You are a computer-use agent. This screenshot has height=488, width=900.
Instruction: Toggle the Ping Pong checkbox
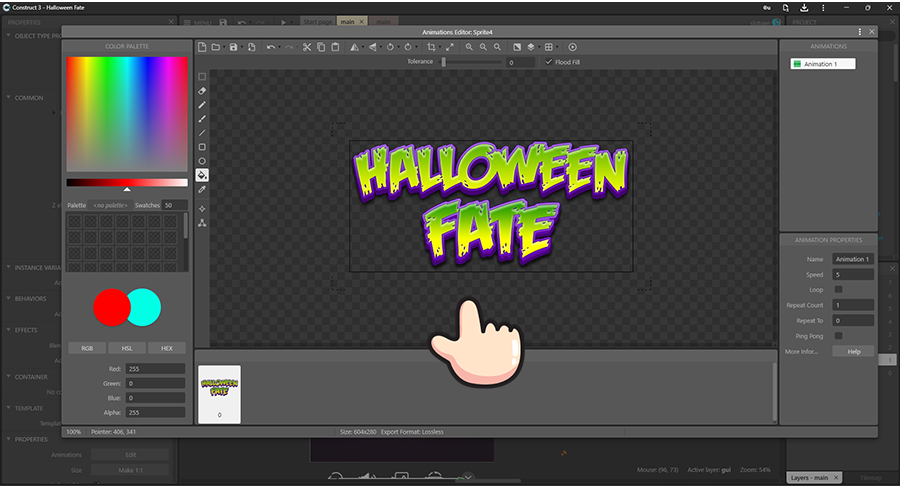click(838, 336)
